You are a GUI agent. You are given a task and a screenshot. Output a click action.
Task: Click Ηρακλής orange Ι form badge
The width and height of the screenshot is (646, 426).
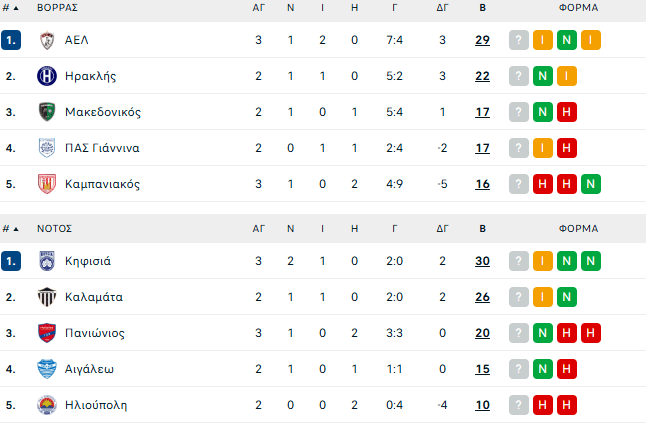(x=566, y=76)
